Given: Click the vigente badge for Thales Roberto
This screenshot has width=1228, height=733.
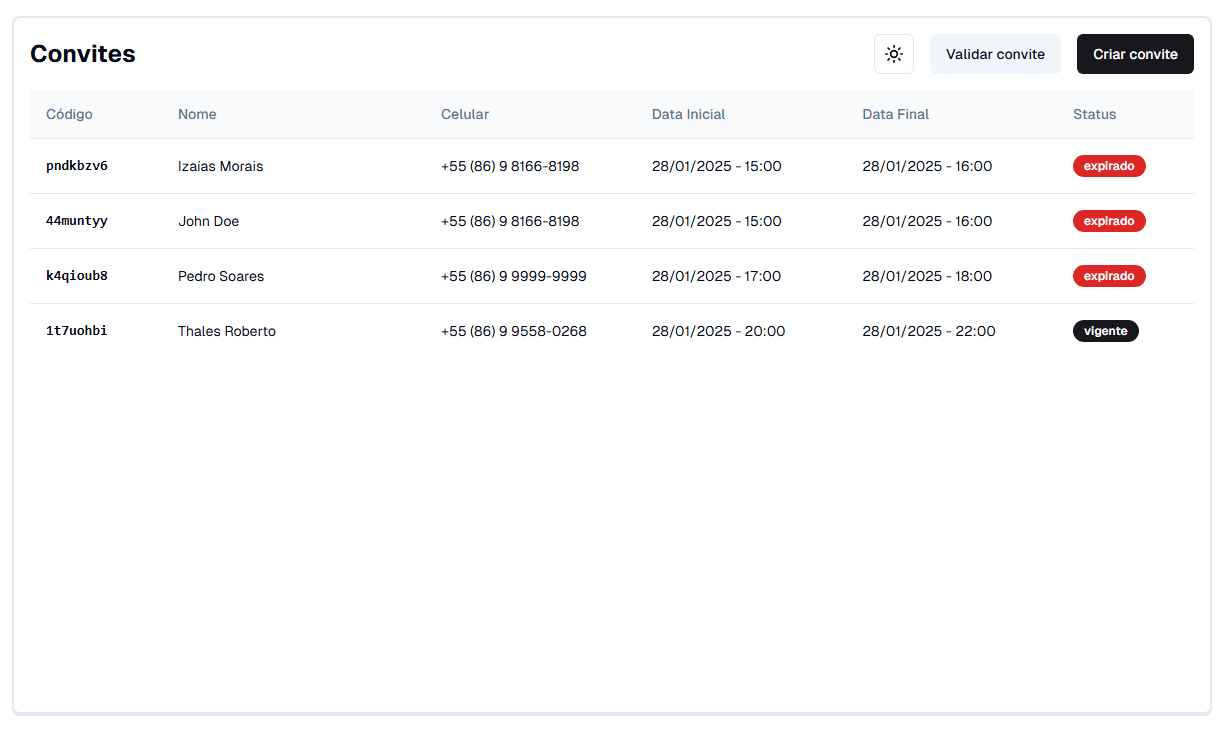Looking at the screenshot, I should [1105, 331].
